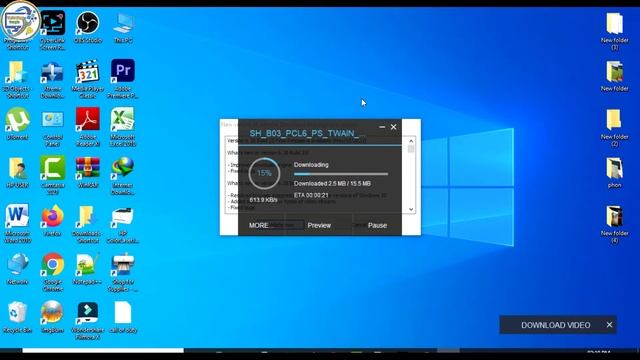Click MORE in the download dialog
The height and width of the screenshot is (360, 640).
click(x=259, y=225)
